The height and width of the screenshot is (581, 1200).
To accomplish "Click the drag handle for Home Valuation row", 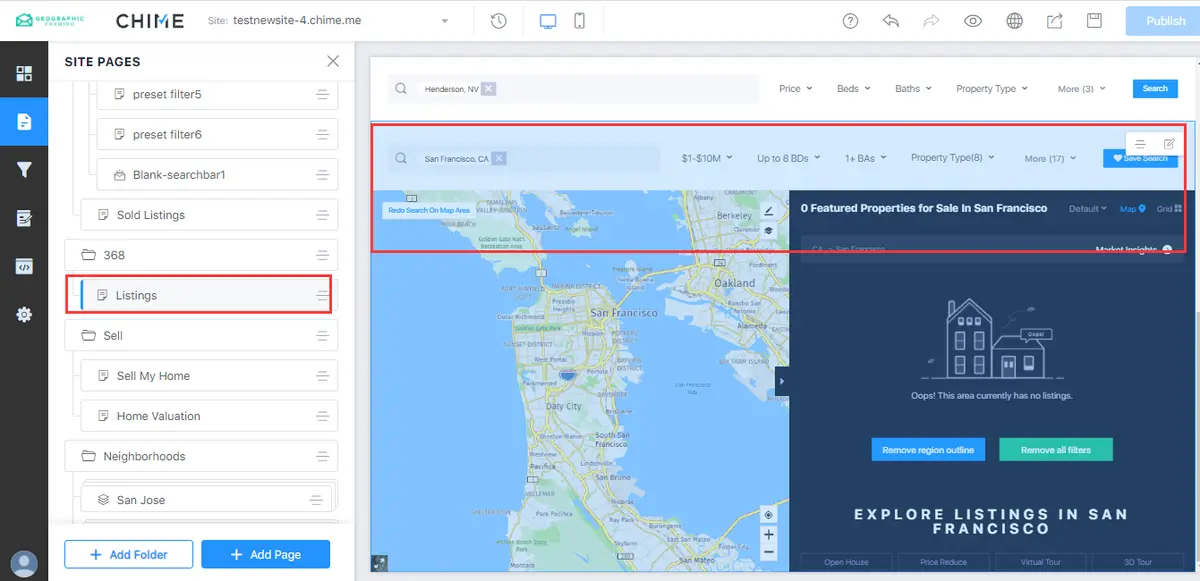I will (x=322, y=417).
